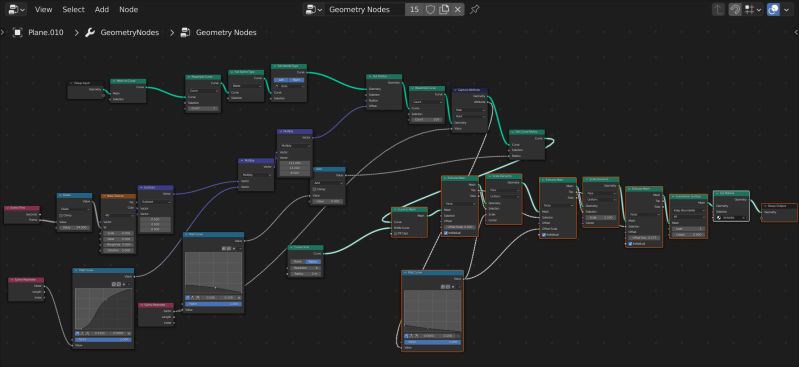Click the node tree icon before Geometry Nodes breadcrumb
Viewport: 799px width, 367px height.
coord(185,33)
